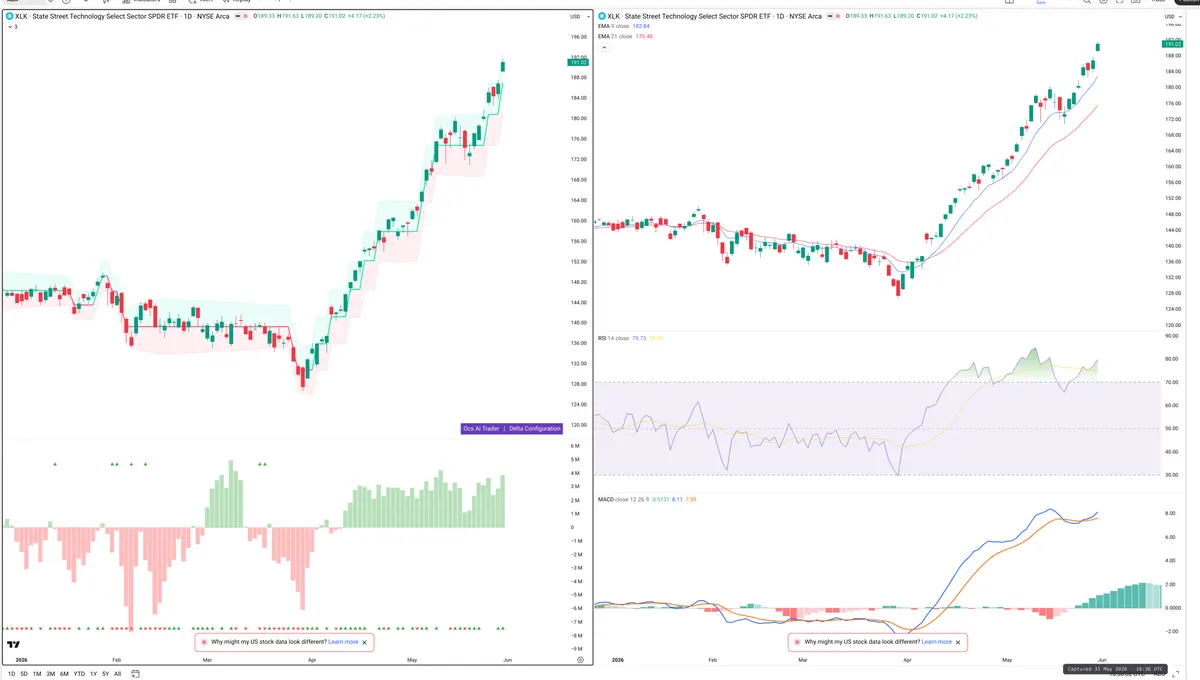This screenshot has height=680, width=1200.
Task: Dismiss the right chart US stock data notice
Action: [959, 642]
